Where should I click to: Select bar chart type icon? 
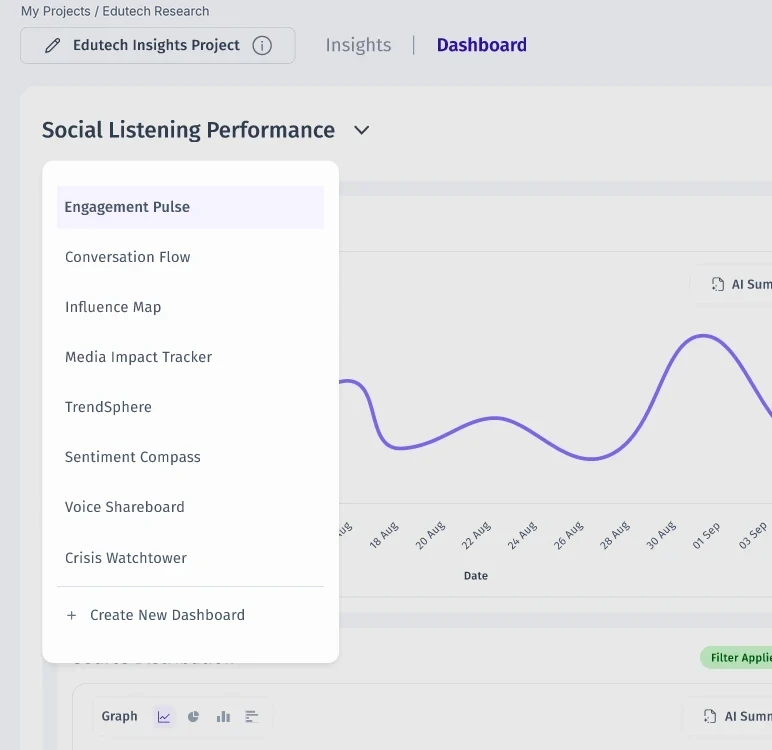tap(223, 717)
